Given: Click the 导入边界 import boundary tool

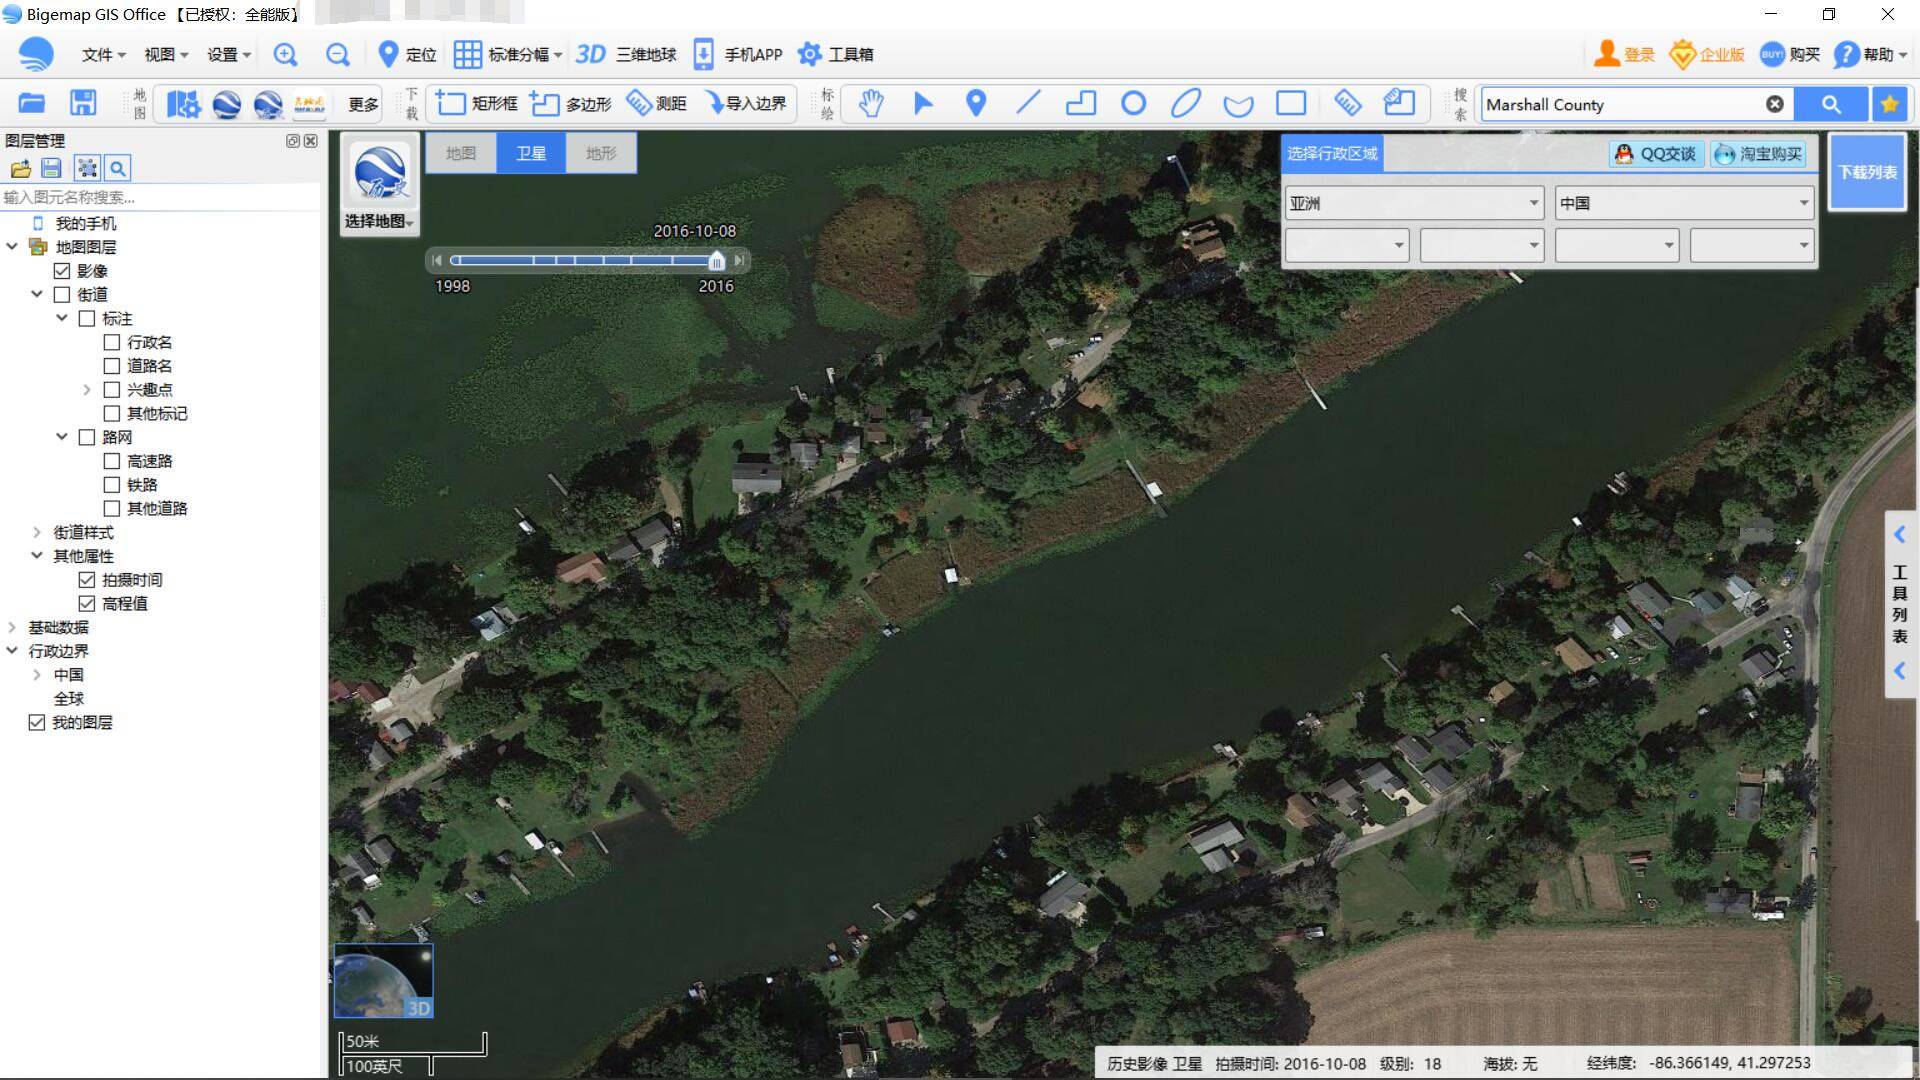Looking at the screenshot, I should click(745, 103).
